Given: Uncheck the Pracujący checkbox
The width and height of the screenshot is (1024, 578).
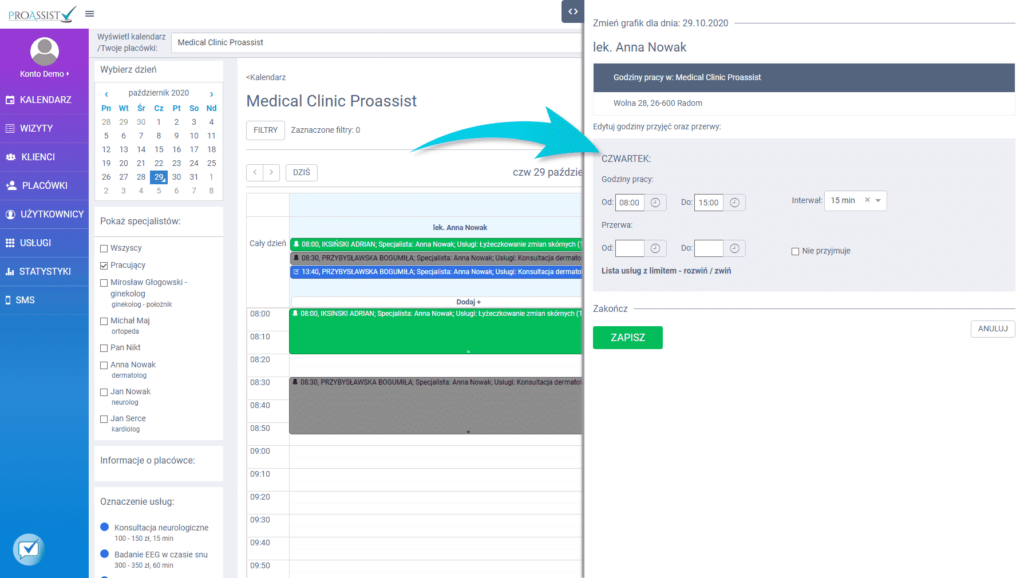Looking at the screenshot, I should click(x=104, y=266).
